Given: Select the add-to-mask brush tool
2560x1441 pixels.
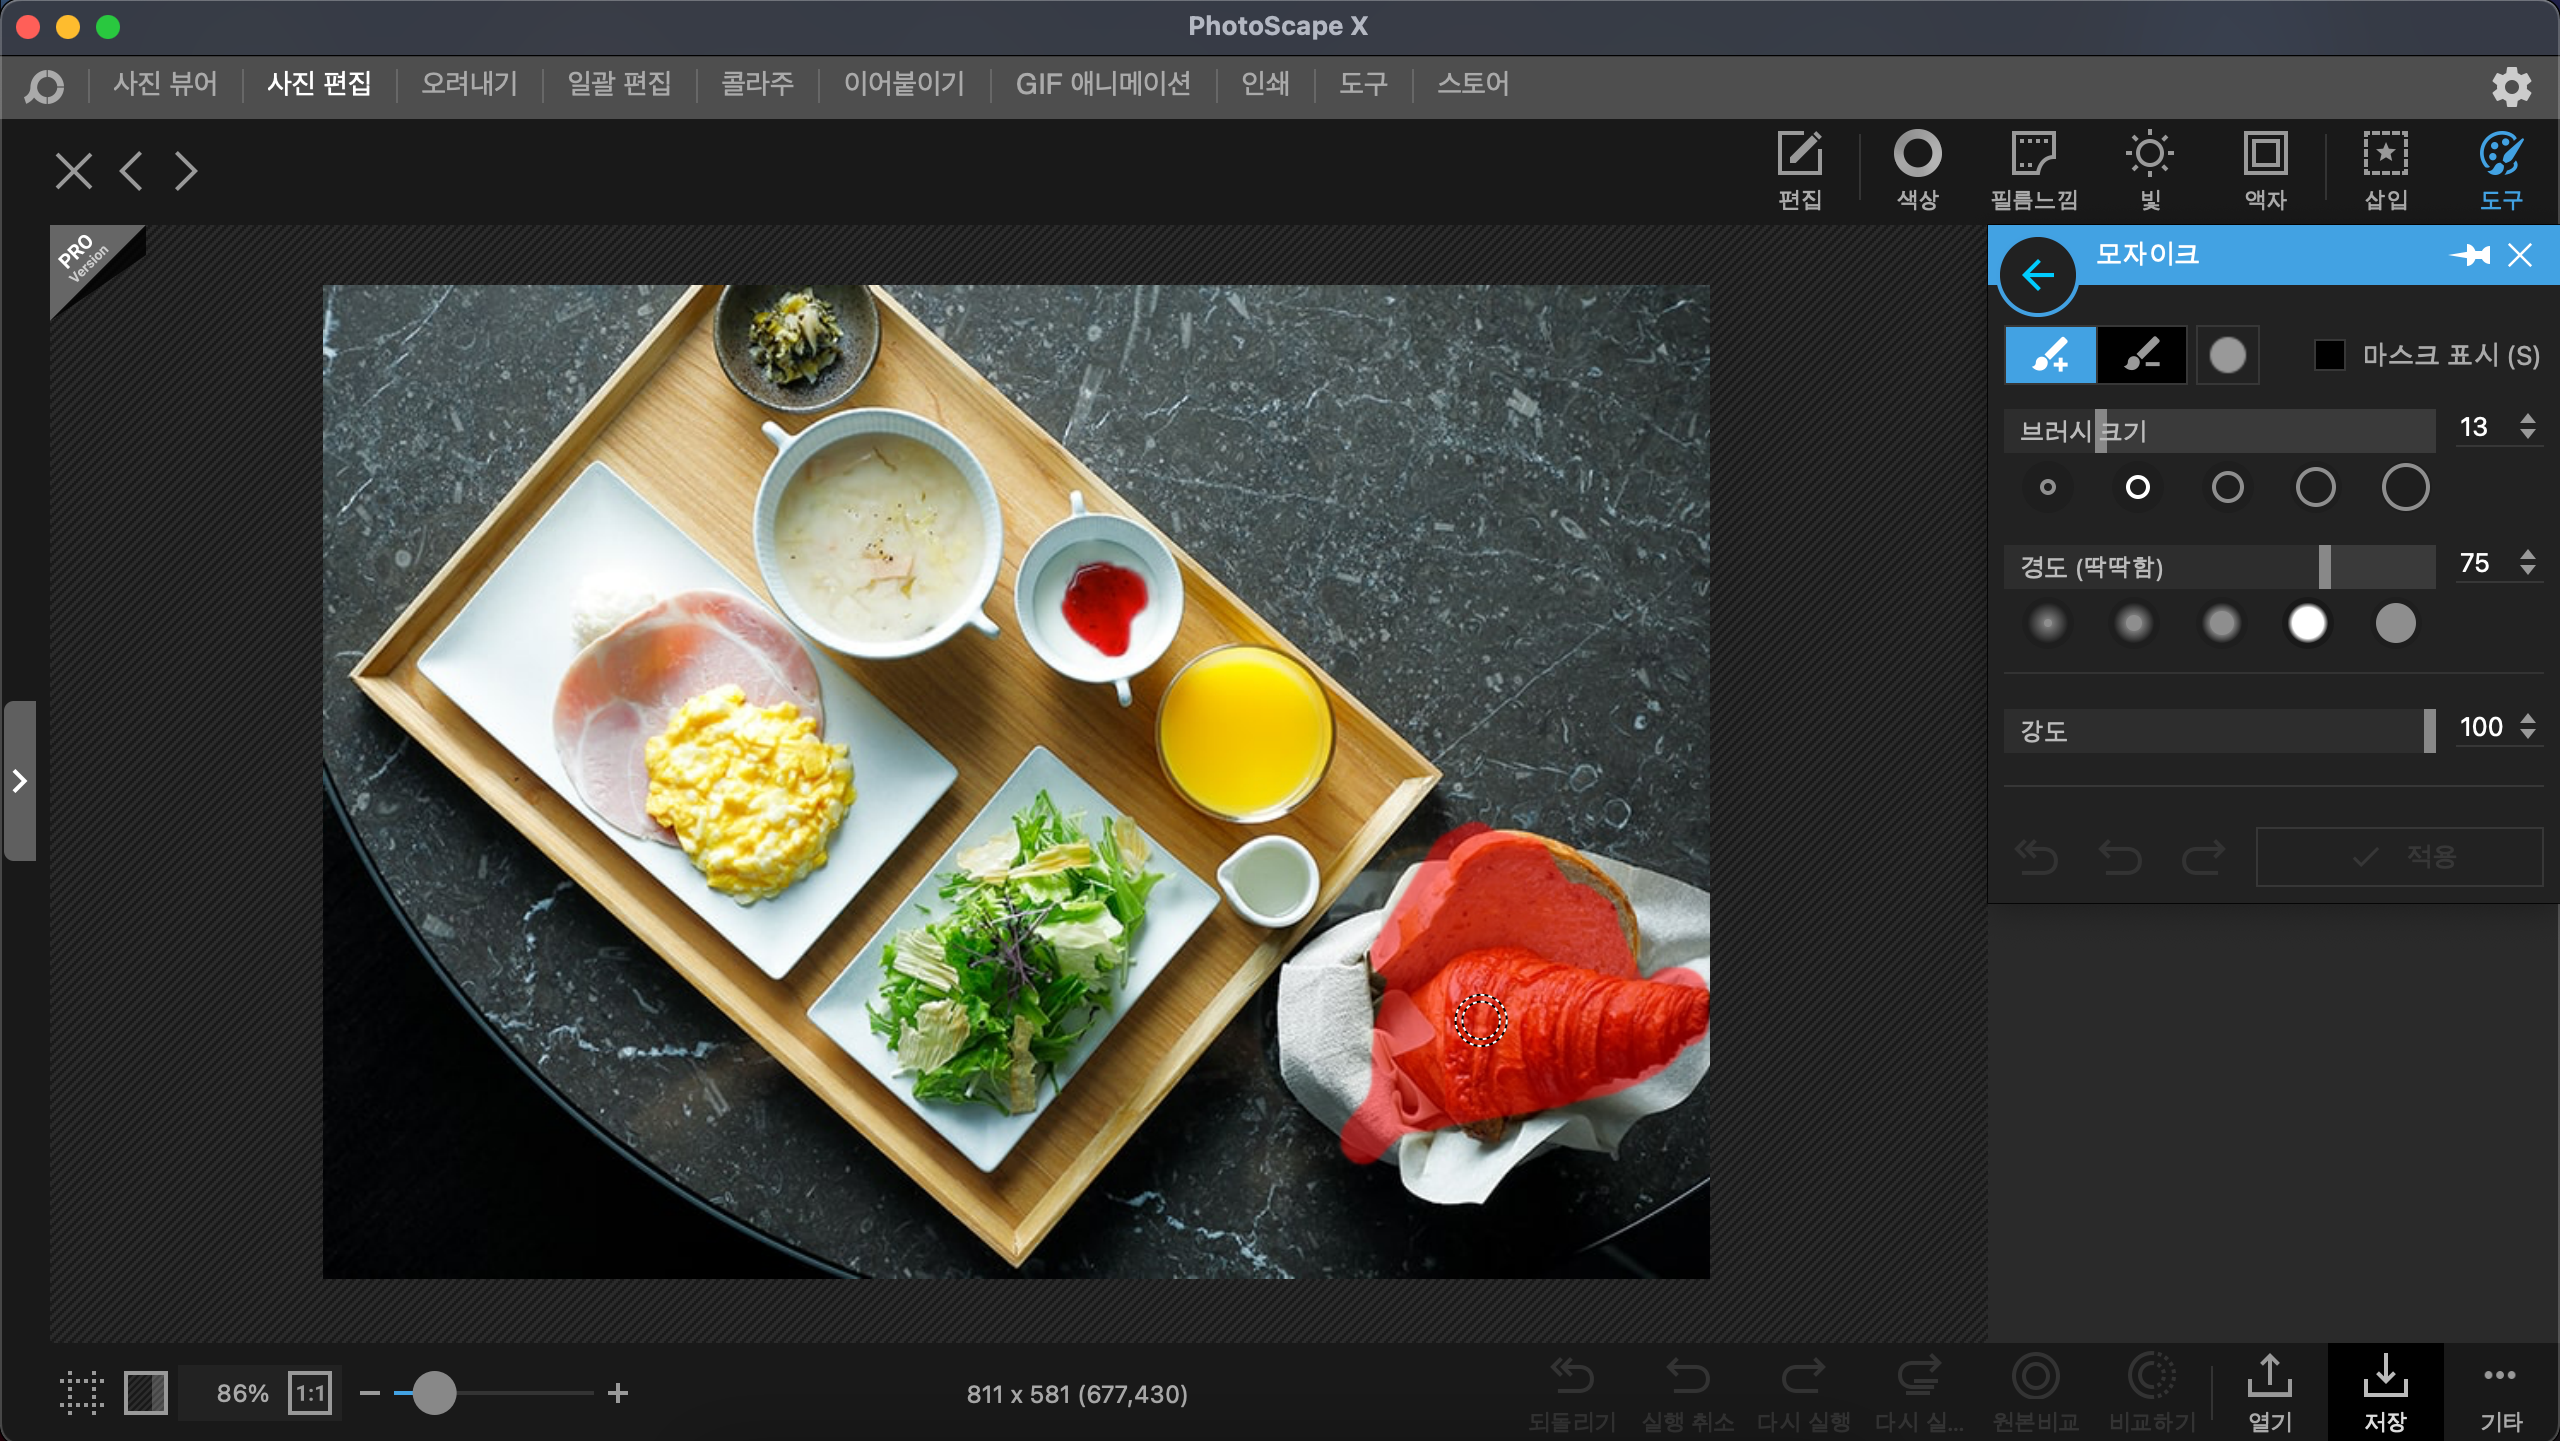Looking at the screenshot, I should click(x=2049, y=355).
